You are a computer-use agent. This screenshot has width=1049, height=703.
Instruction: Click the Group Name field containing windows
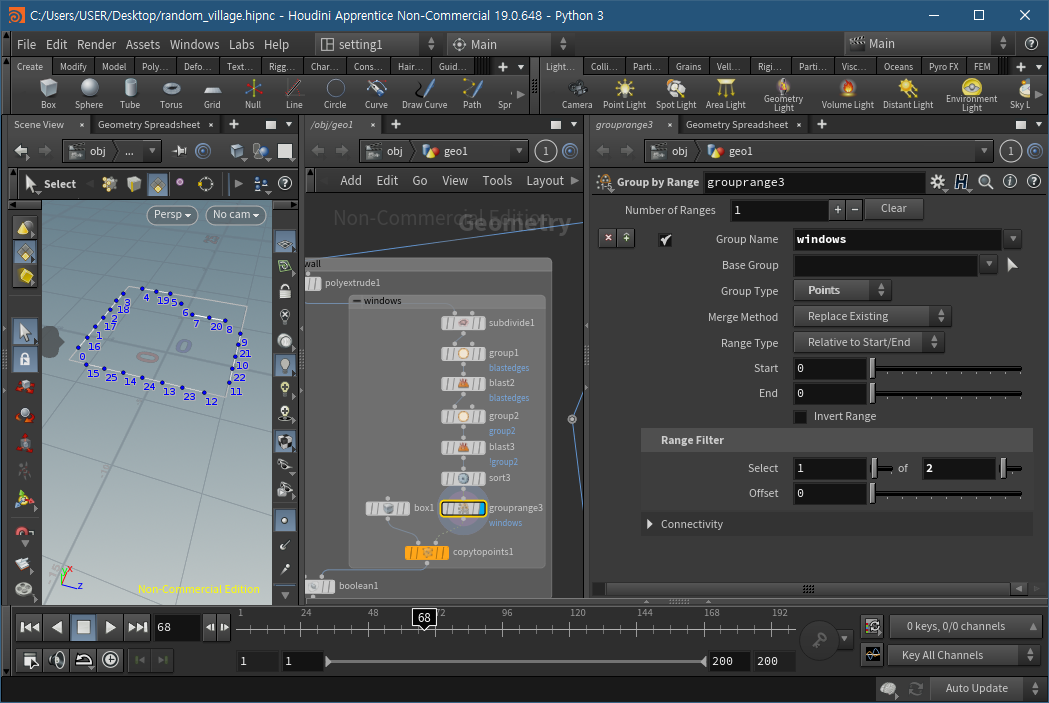pos(897,239)
